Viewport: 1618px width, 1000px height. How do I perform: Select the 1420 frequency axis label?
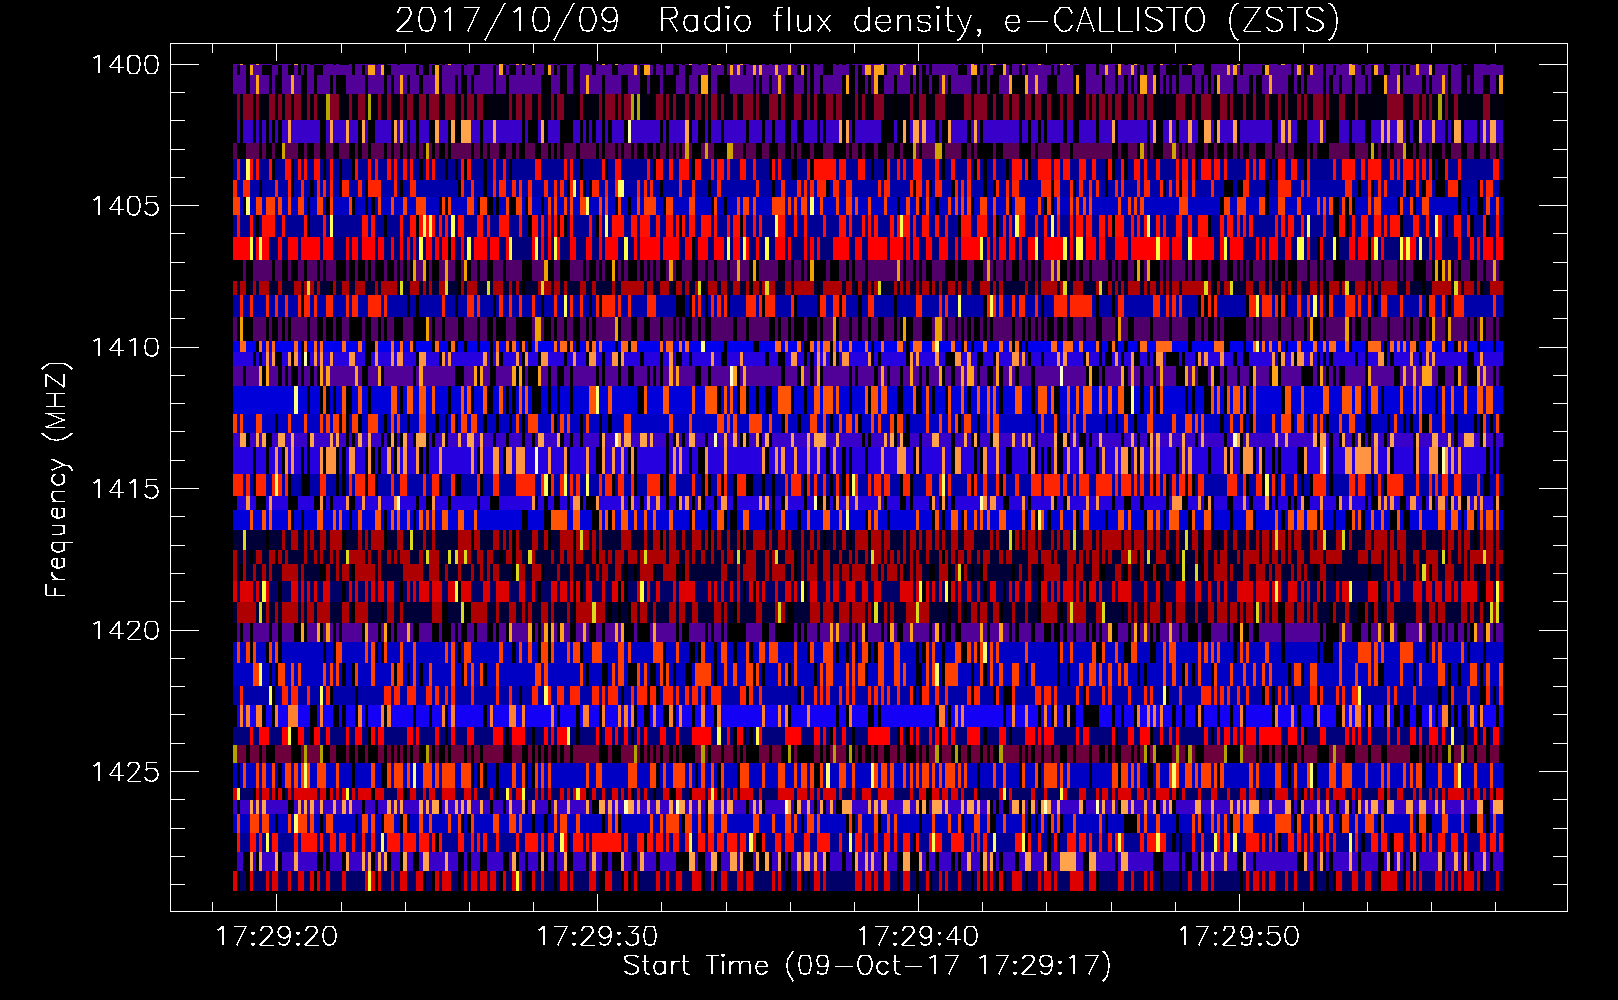click(125, 631)
